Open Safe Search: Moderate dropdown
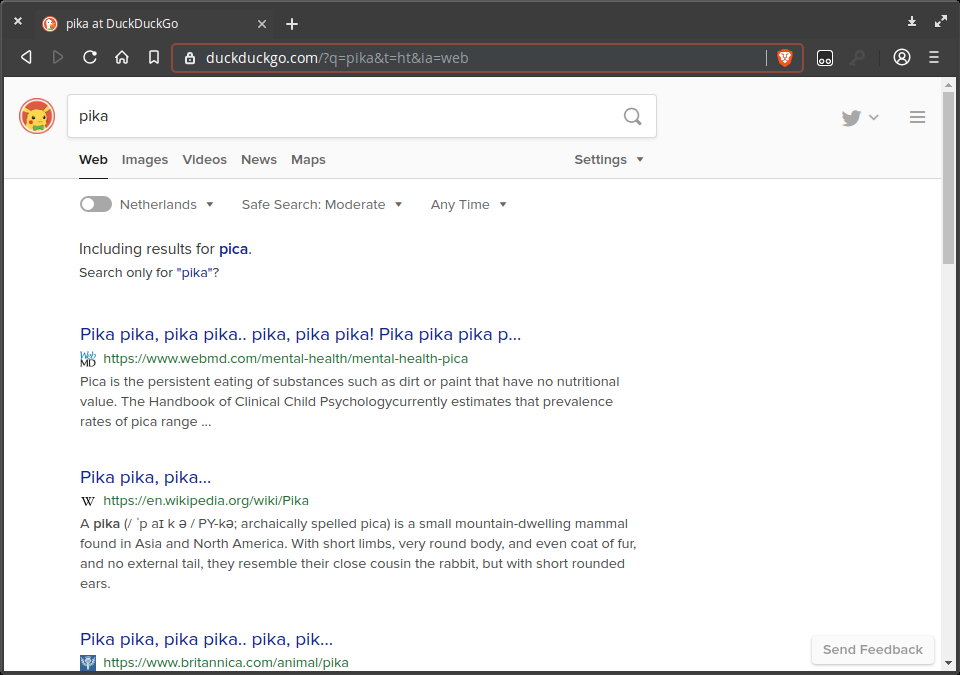Image resolution: width=960 pixels, height=675 pixels. click(322, 205)
